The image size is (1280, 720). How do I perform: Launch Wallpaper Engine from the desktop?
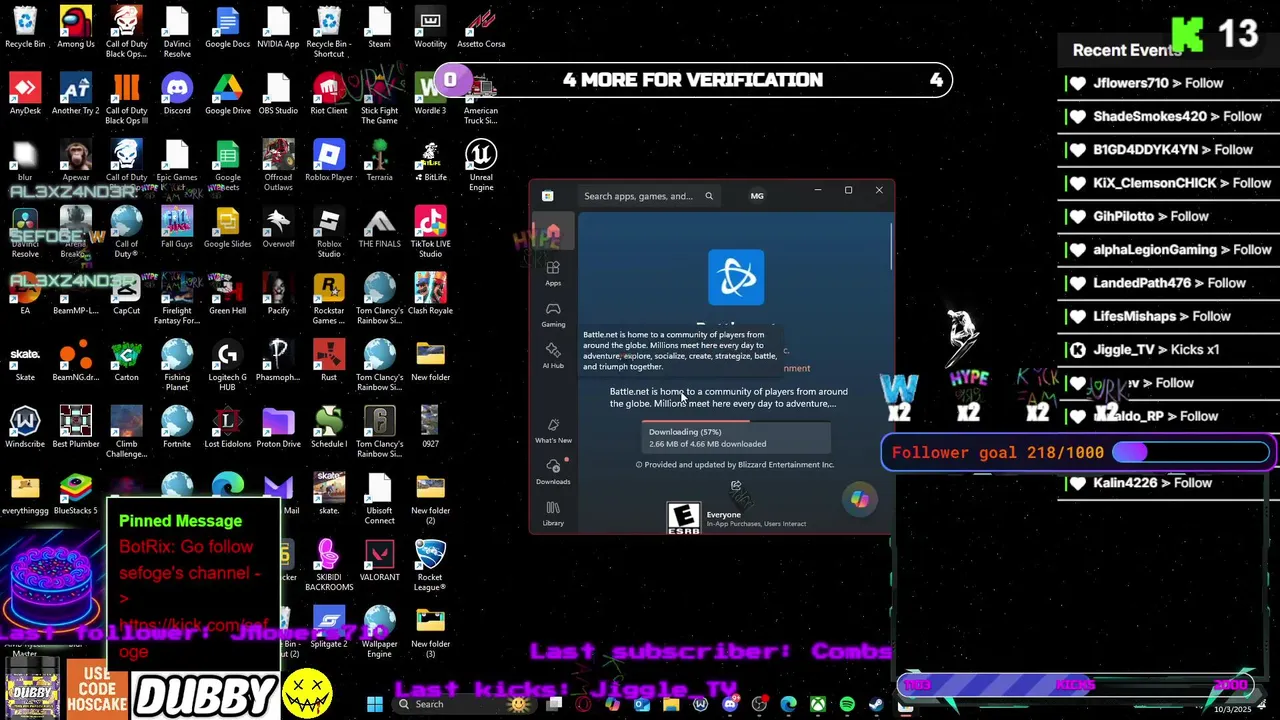pos(379,632)
